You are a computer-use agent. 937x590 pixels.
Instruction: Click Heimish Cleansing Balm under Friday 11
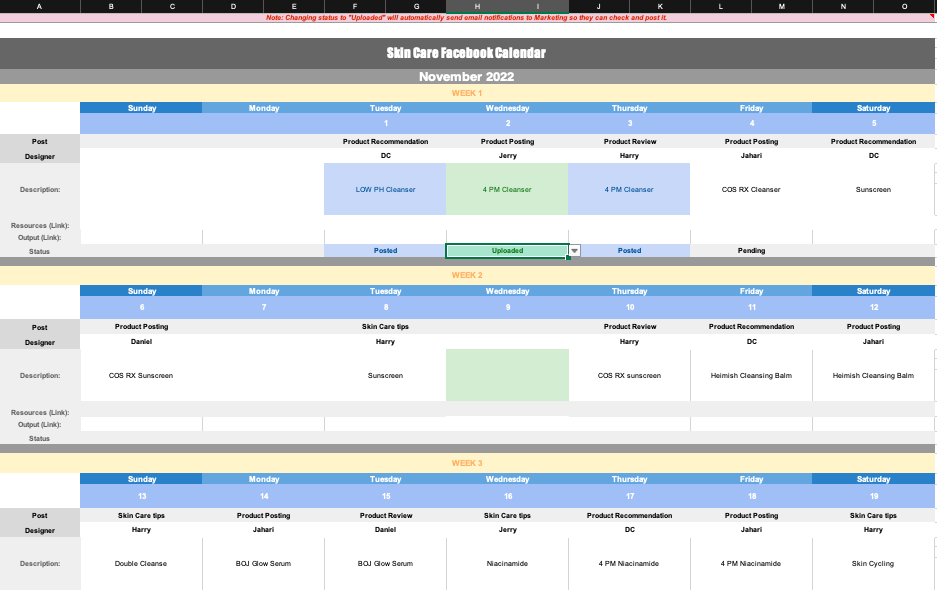[x=751, y=375]
